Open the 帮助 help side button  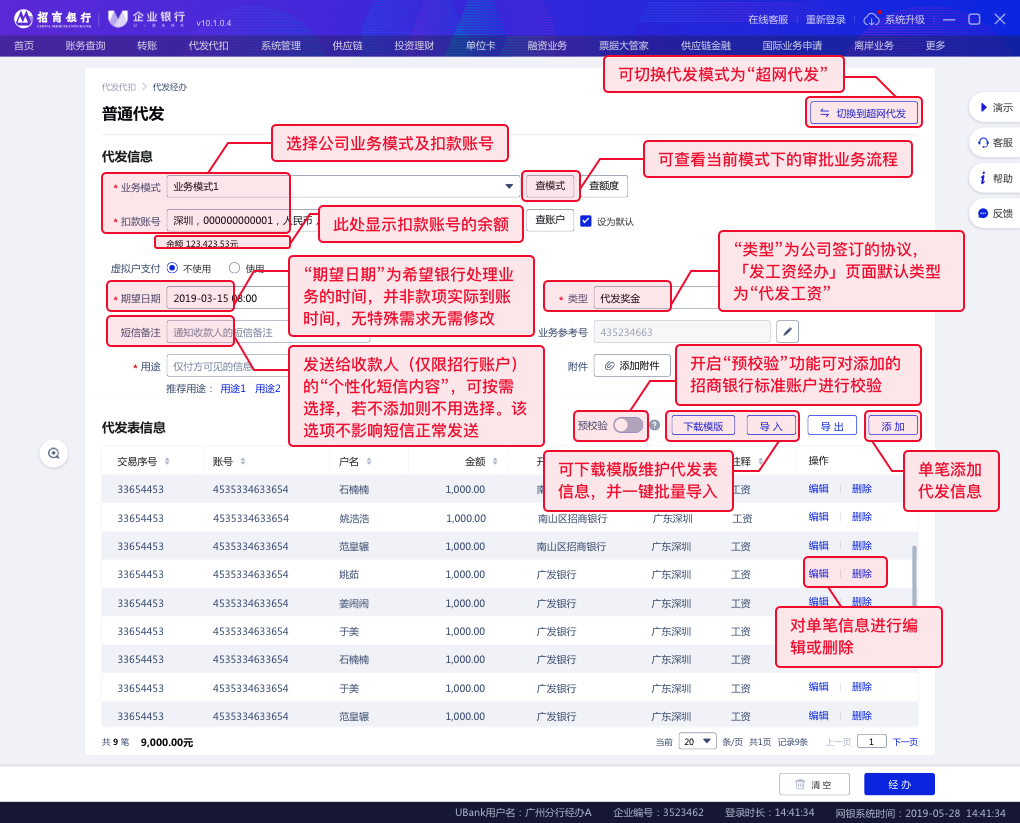click(994, 178)
